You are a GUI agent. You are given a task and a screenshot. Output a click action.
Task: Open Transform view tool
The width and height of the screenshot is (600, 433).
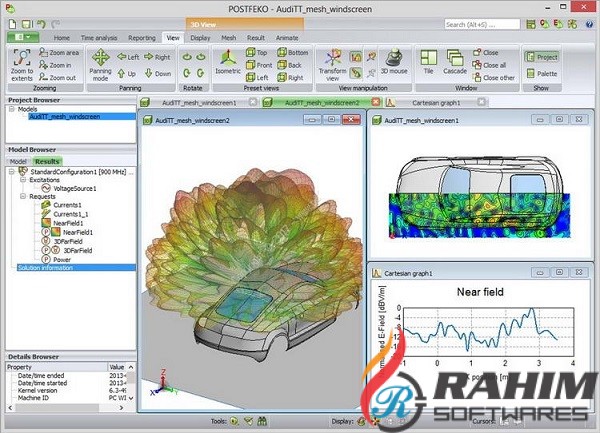[333, 65]
